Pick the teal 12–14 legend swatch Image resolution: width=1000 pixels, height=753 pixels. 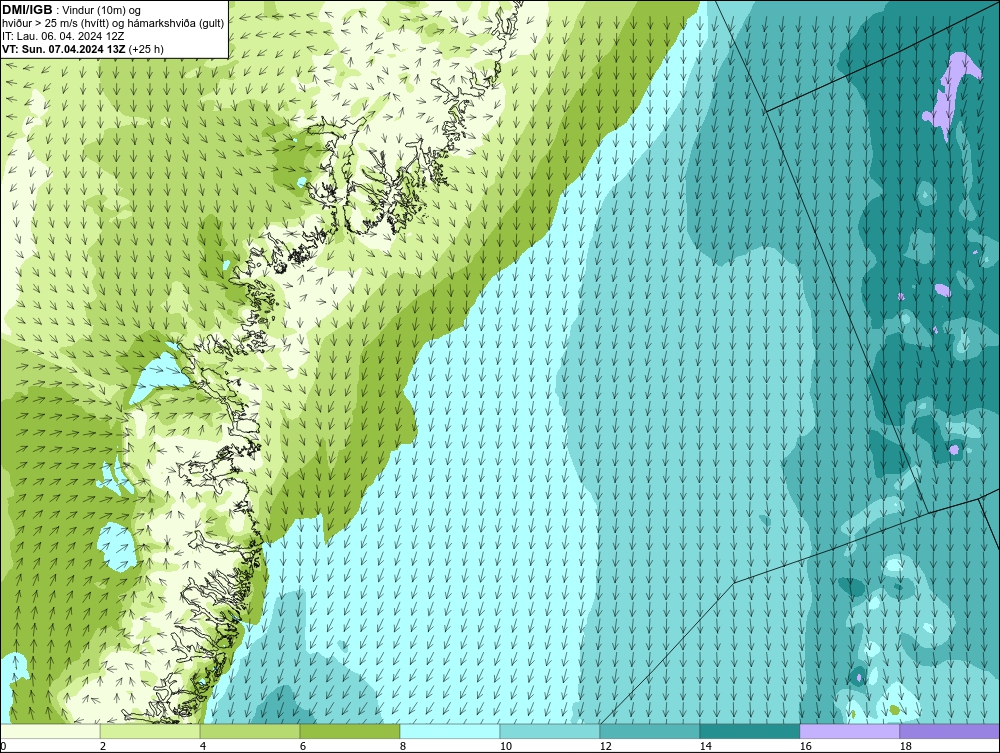point(649,731)
